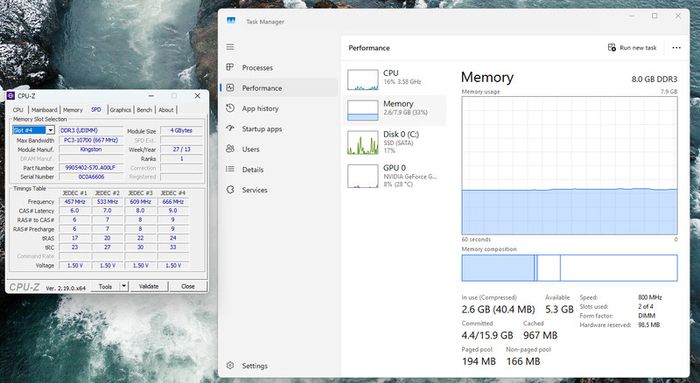The height and width of the screenshot is (383, 700).
Task: Expand the Tools dropdown arrow in CPU-Z
Action: point(124,286)
